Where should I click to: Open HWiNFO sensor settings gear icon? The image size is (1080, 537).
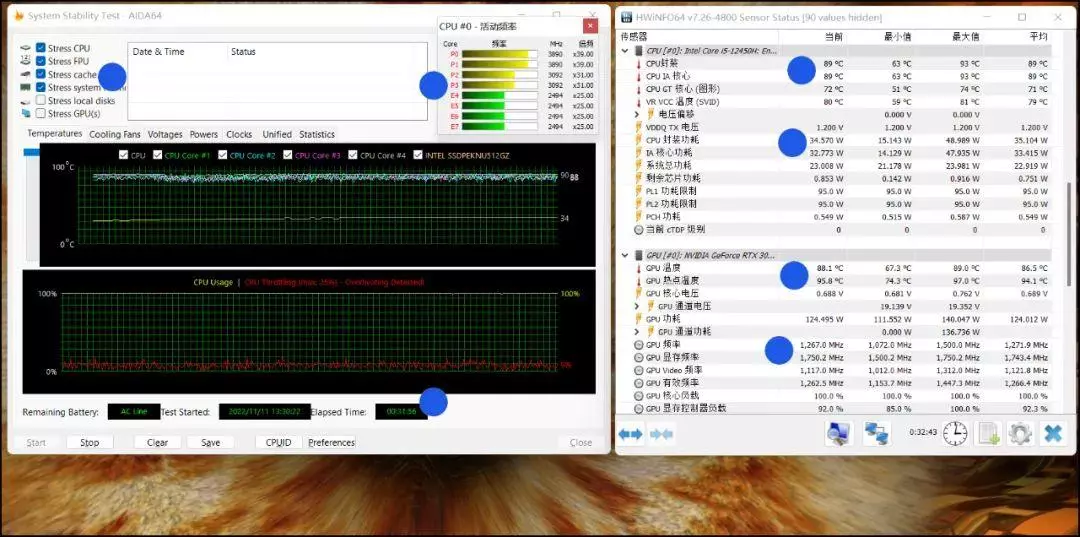point(1019,434)
